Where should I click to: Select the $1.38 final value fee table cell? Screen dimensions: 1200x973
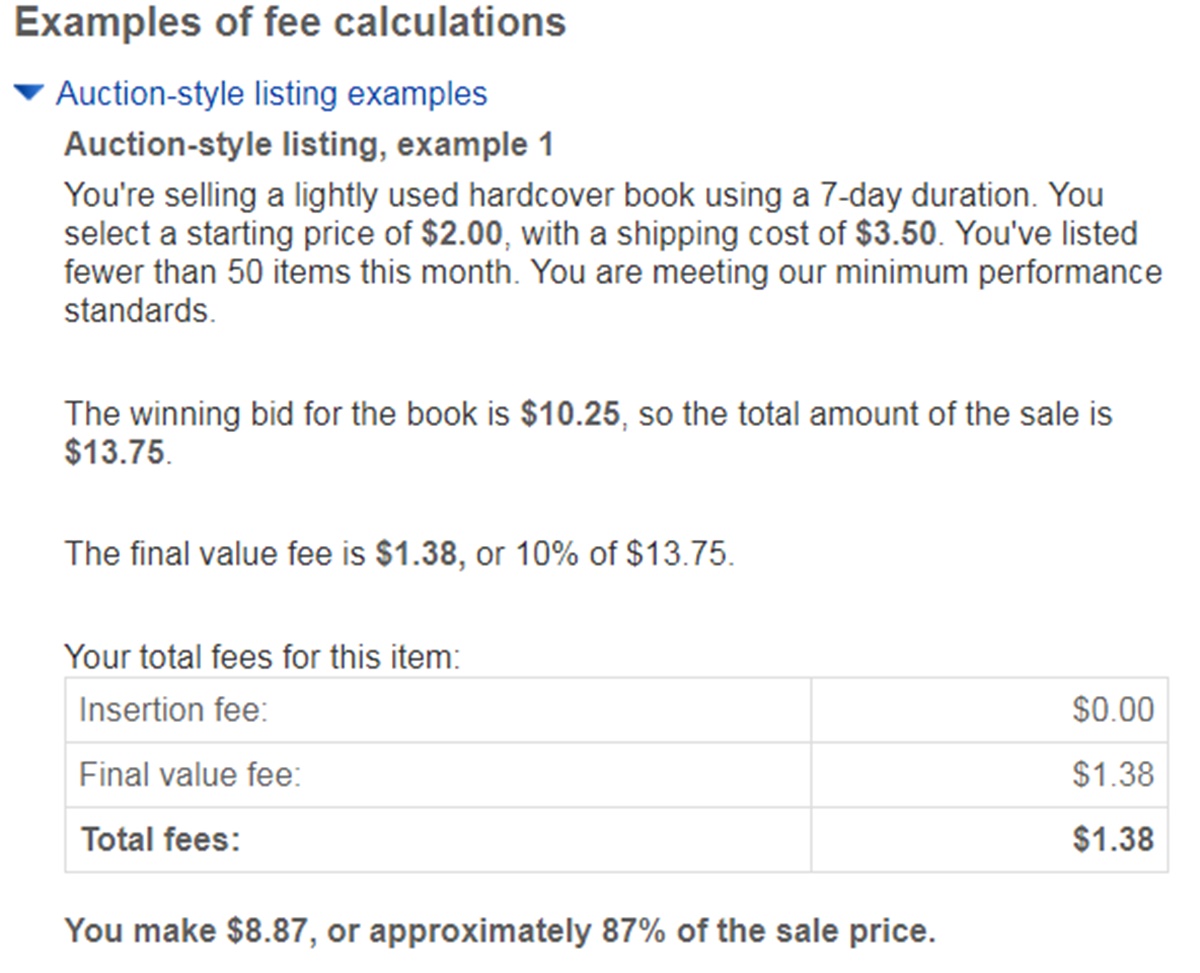(1112, 774)
